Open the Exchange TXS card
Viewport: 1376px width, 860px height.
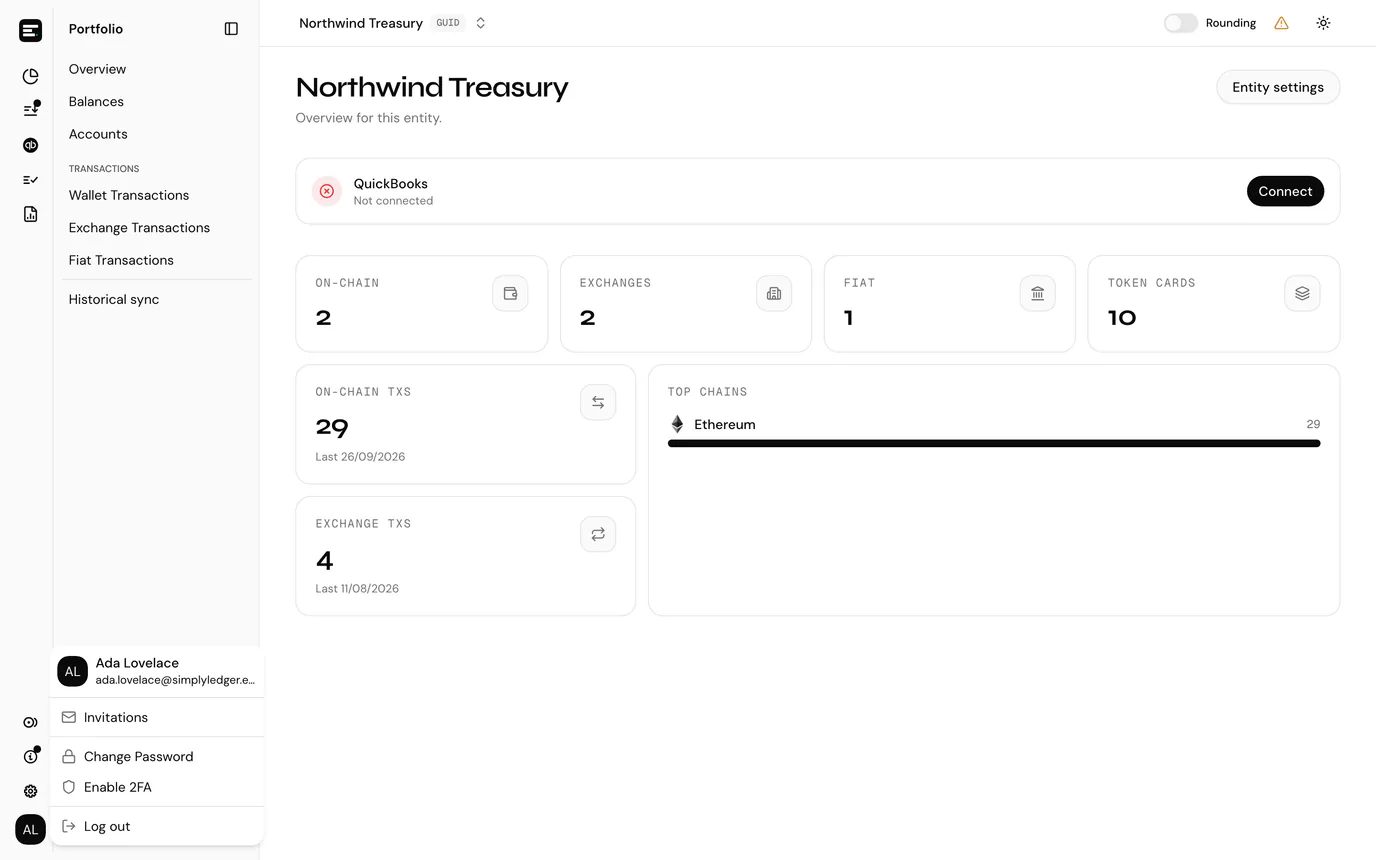(x=466, y=556)
